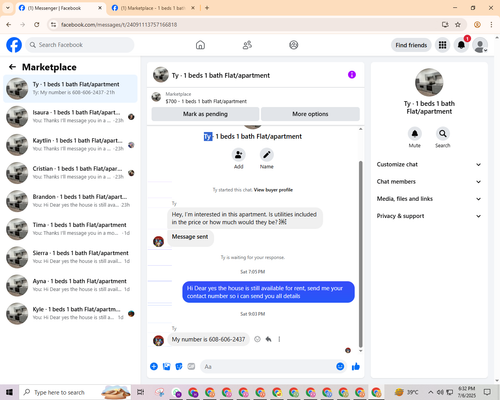Image resolution: width=500 pixels, height=400 pixels.
Task: Open Sierra's conversation
Action: (70, 257)
